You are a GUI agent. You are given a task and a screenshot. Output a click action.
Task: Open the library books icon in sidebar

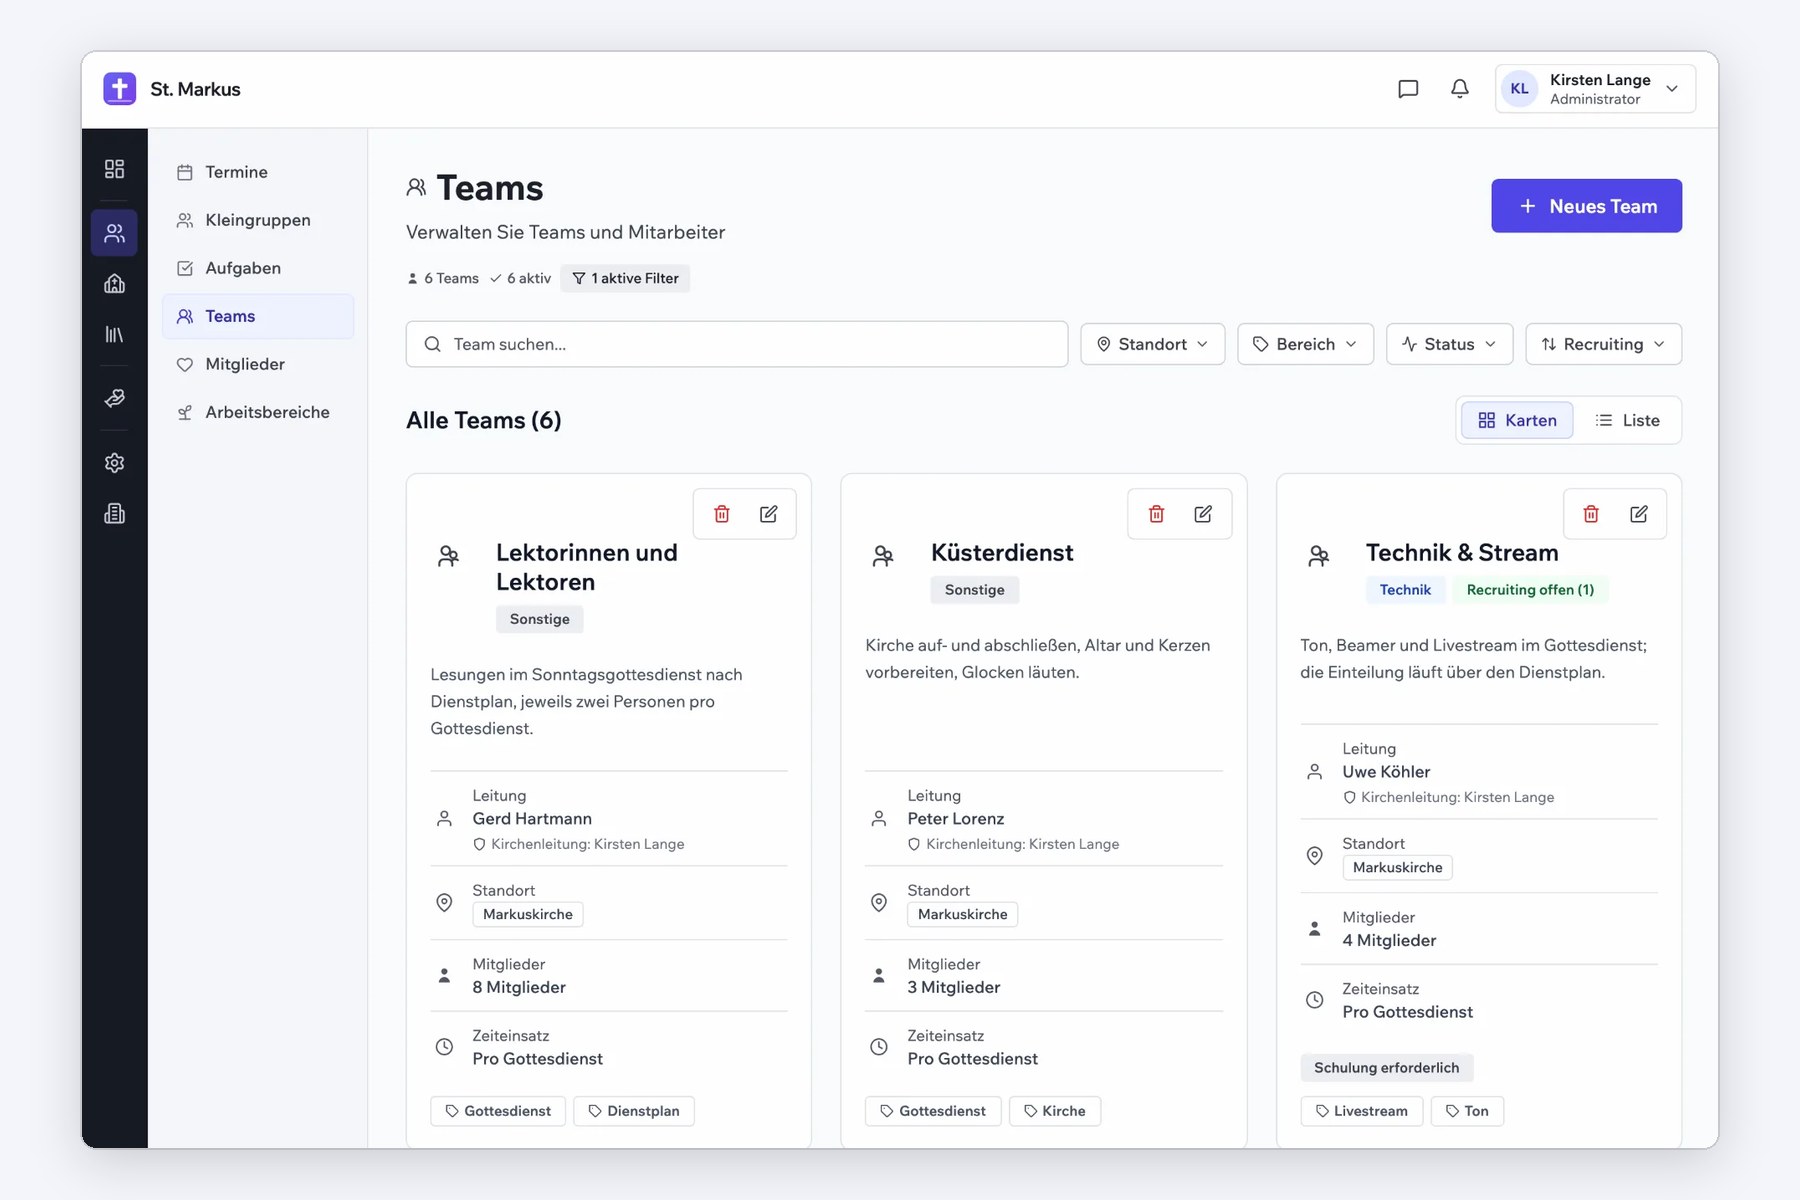pyautogui.click(x=114, y=334)
